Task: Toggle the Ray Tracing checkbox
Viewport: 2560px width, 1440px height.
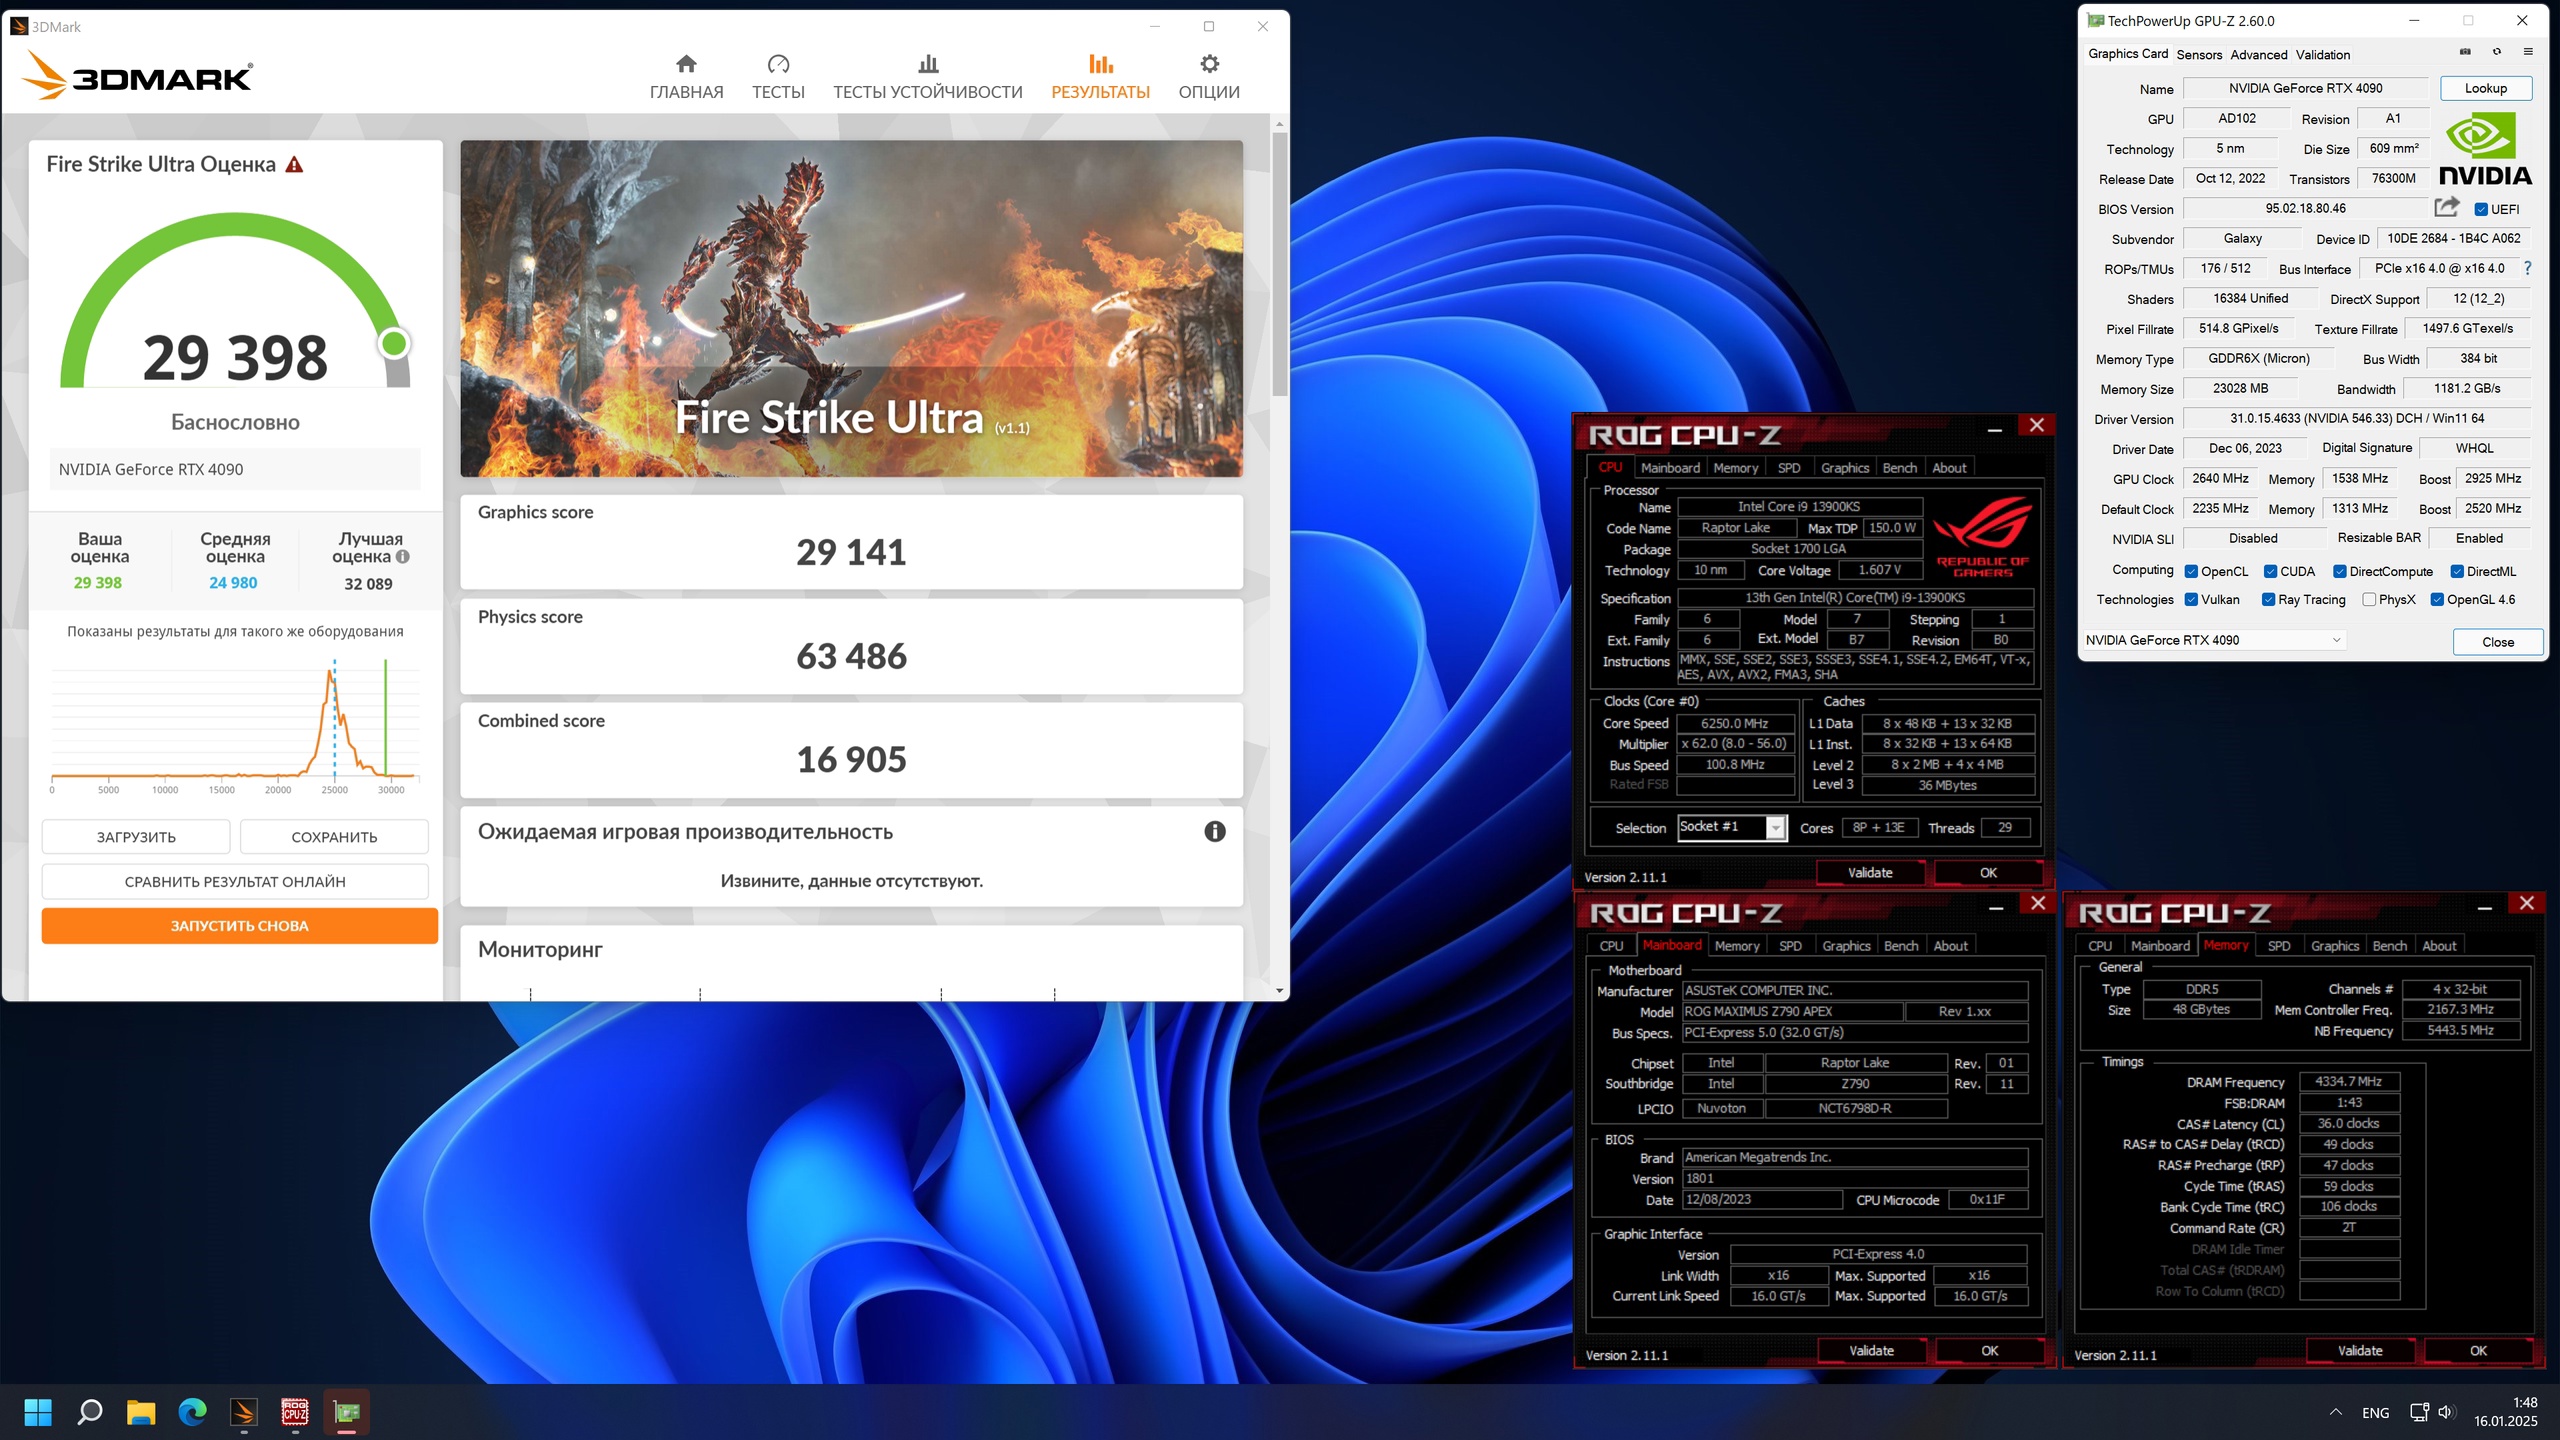Action: pyautogui.click(x=2268, y=599)
